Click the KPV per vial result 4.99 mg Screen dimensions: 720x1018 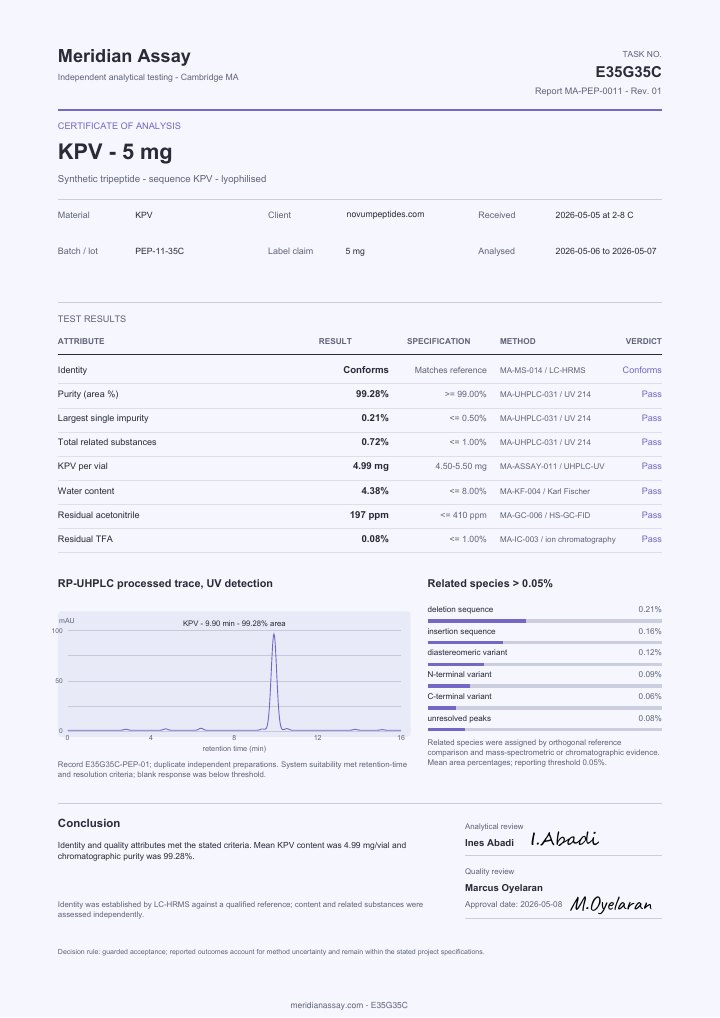(x=371, y=466)
